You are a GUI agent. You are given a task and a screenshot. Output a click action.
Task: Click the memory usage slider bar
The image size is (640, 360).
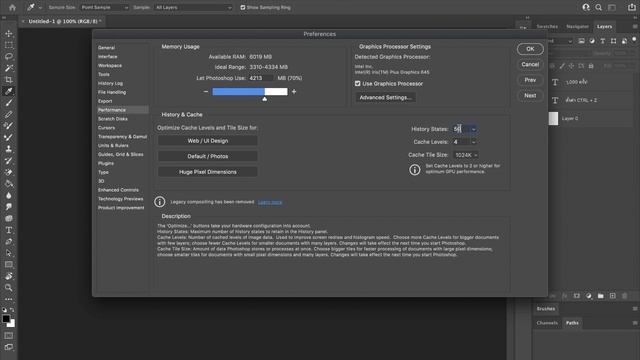tap(250, 92)
